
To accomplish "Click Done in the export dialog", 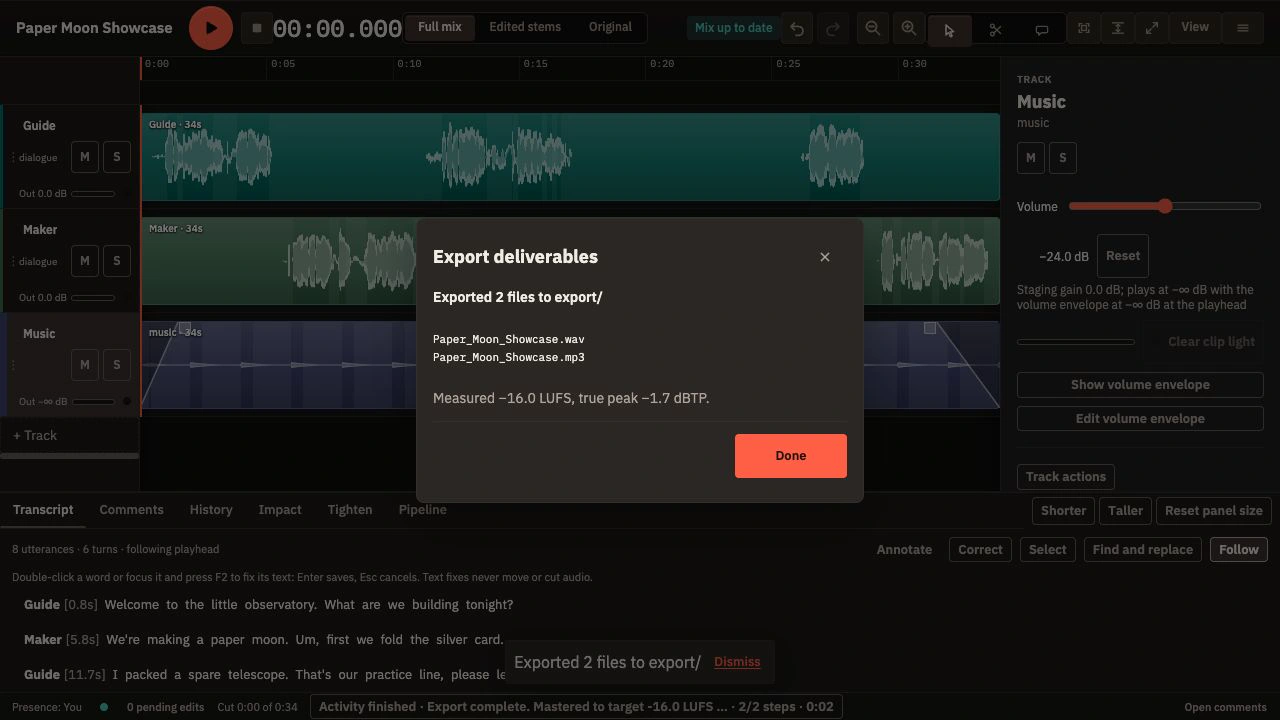I will tap(791, 456).
